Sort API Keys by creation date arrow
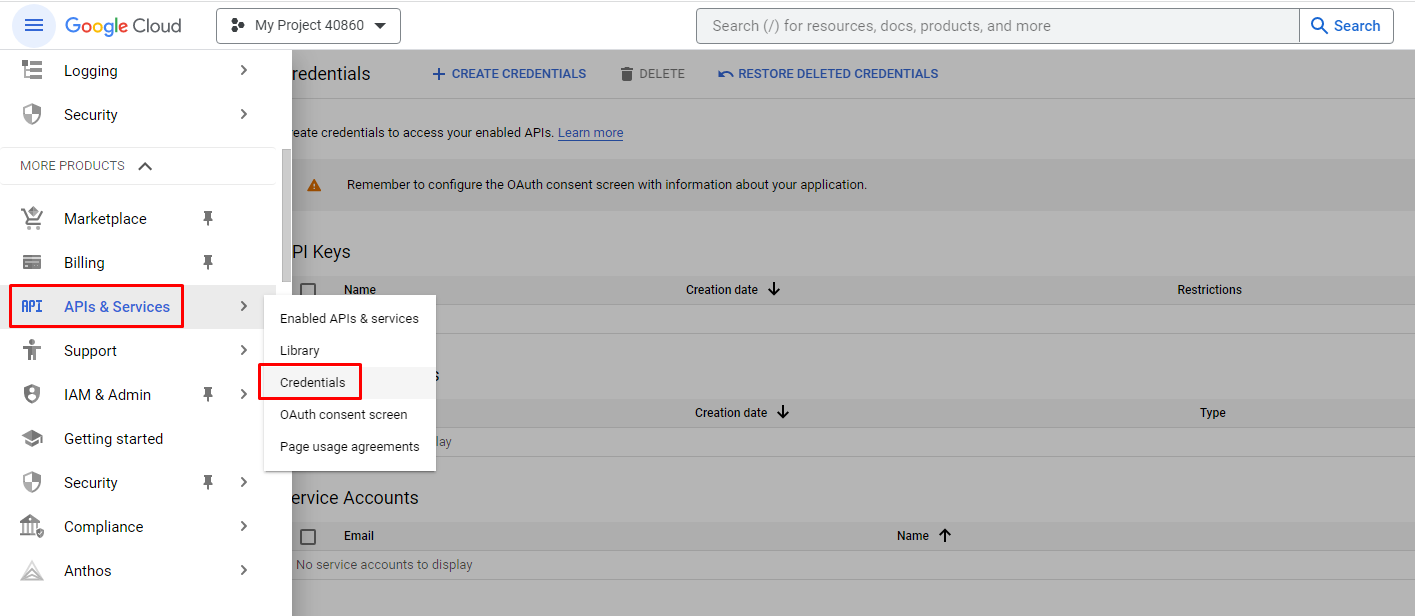 774,289
